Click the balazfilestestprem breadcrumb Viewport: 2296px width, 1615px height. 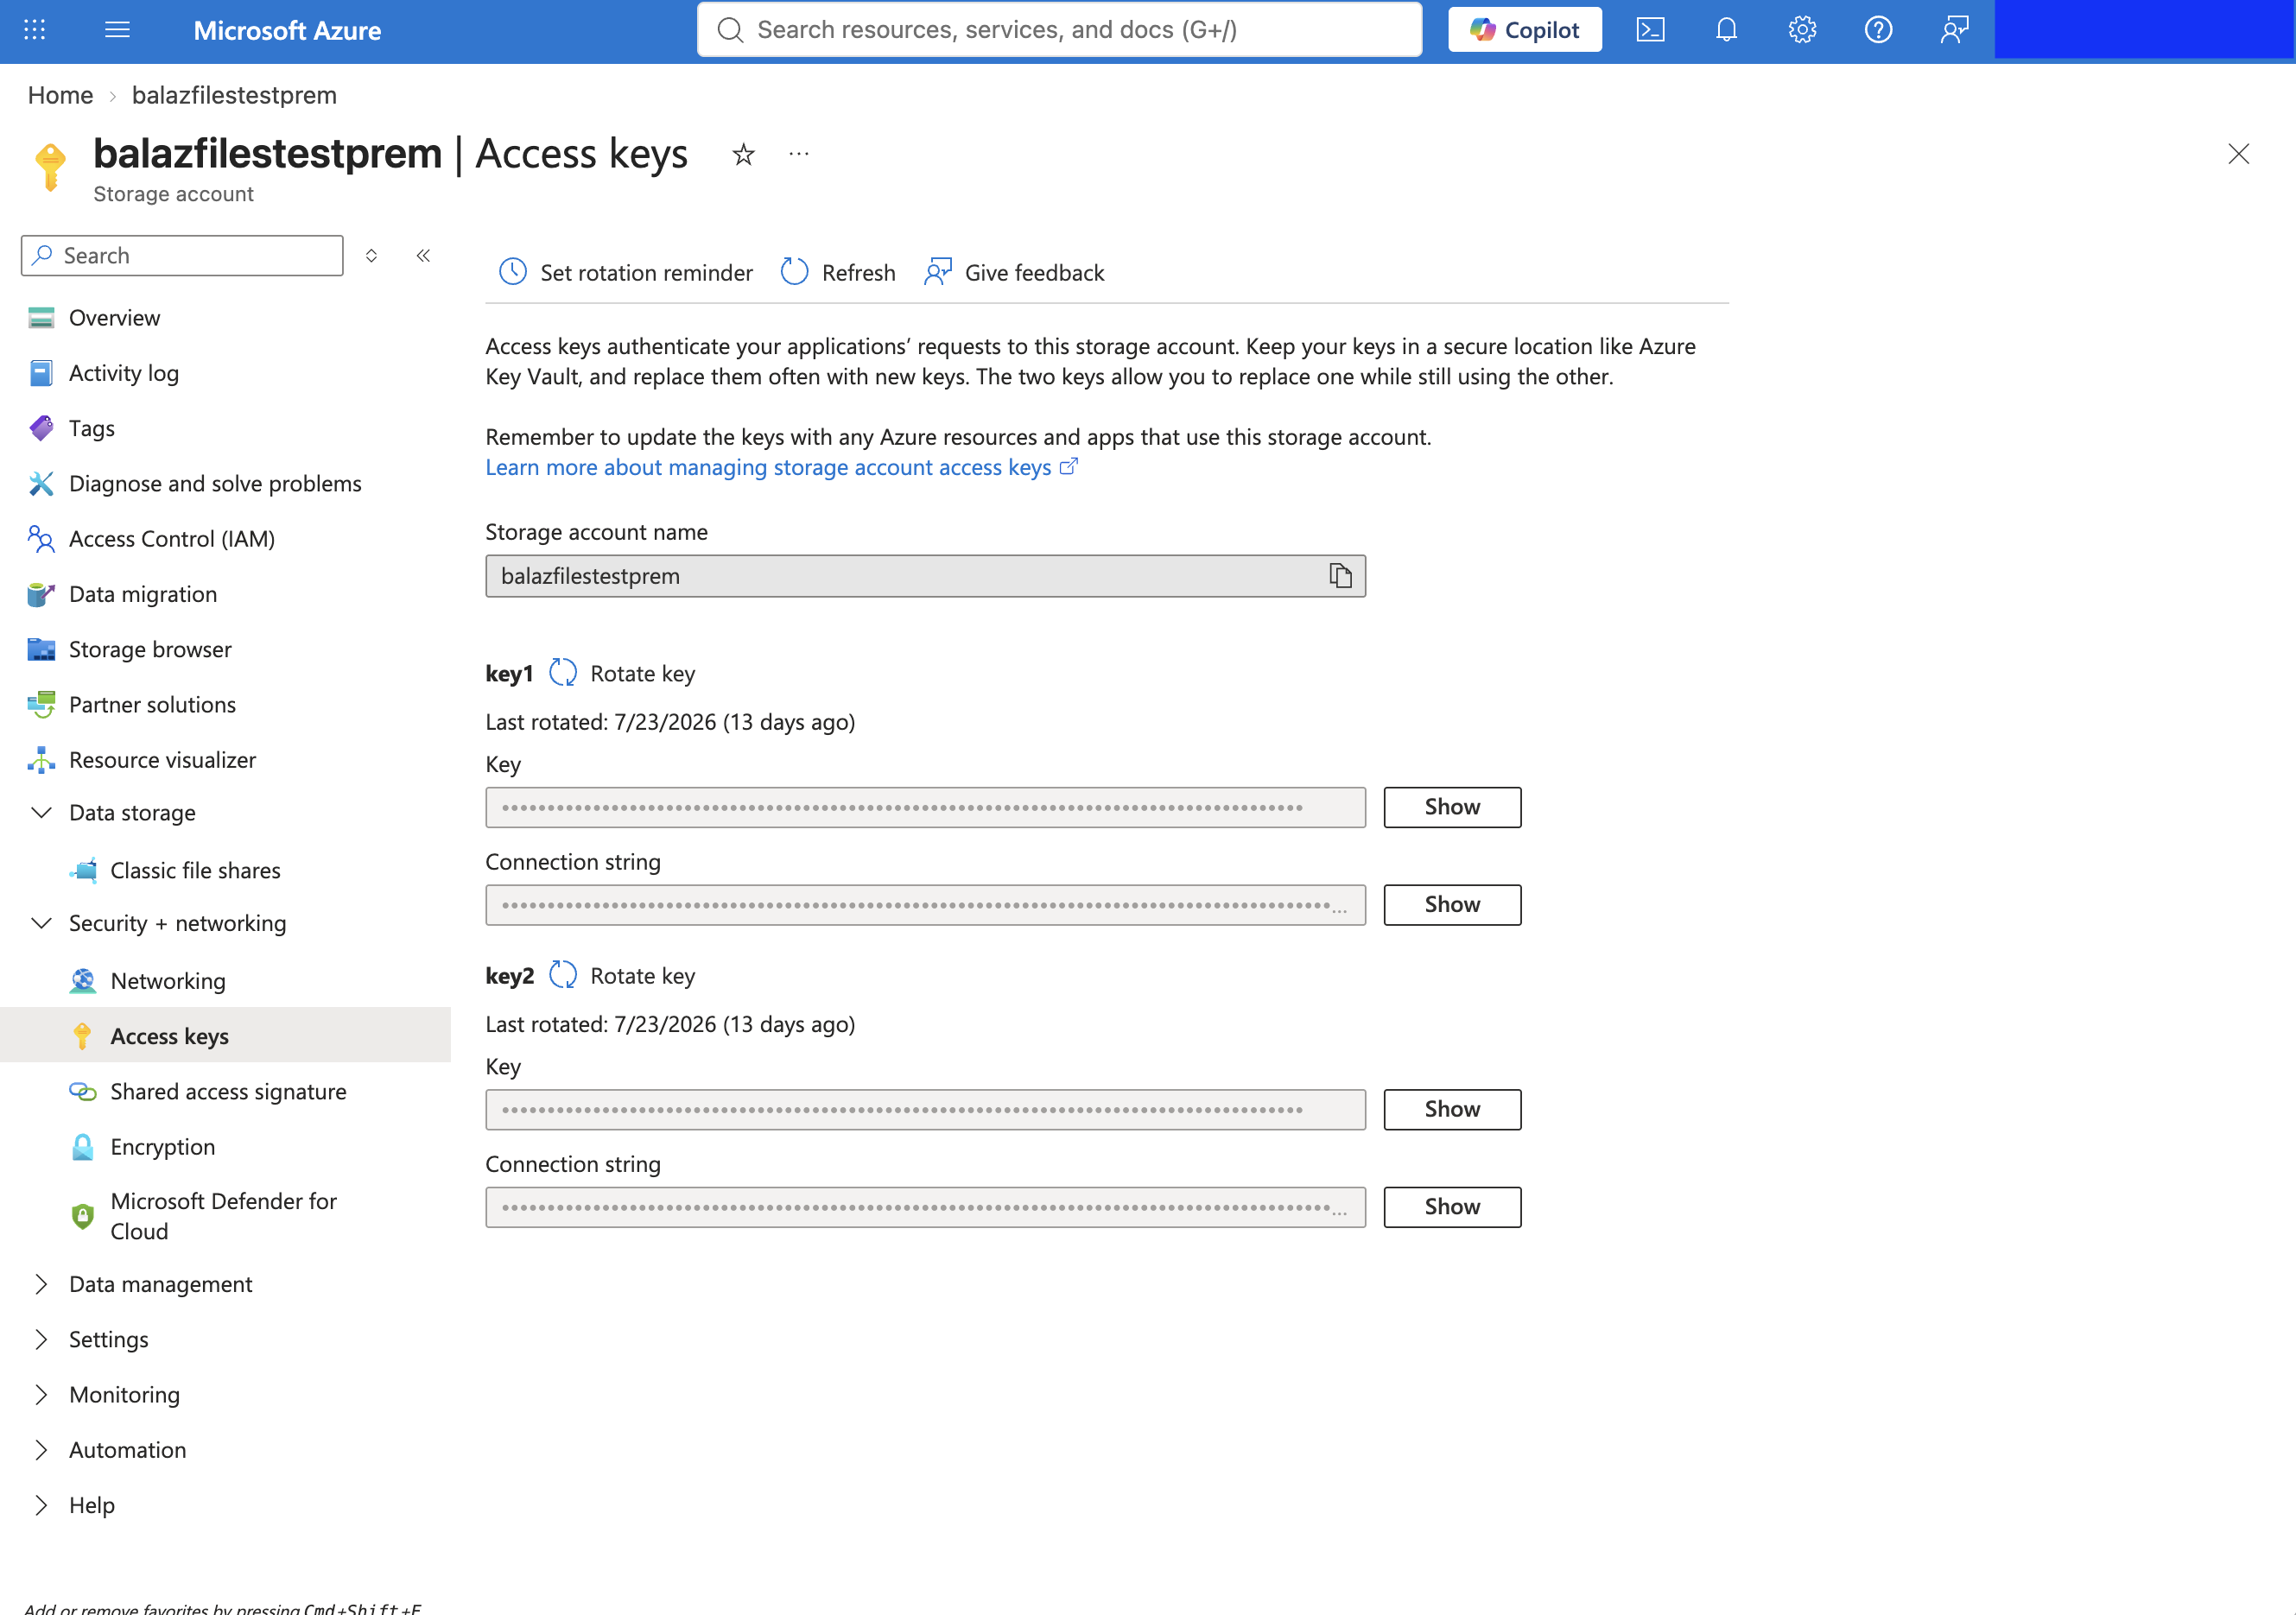point(234,95)
